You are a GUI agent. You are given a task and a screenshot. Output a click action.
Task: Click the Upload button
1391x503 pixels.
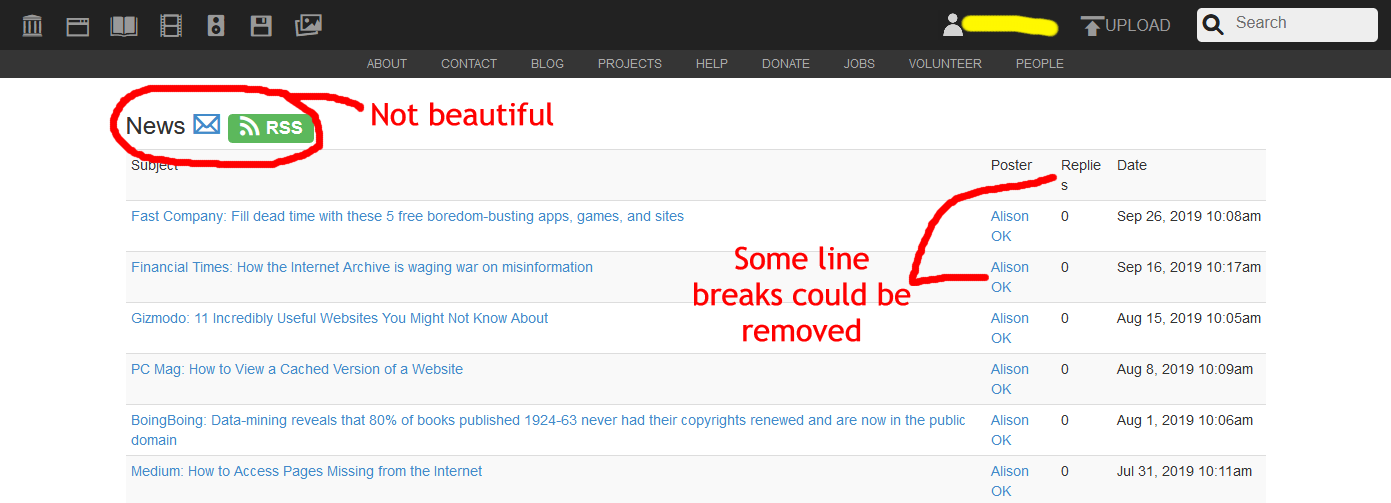coord(1126,26)
